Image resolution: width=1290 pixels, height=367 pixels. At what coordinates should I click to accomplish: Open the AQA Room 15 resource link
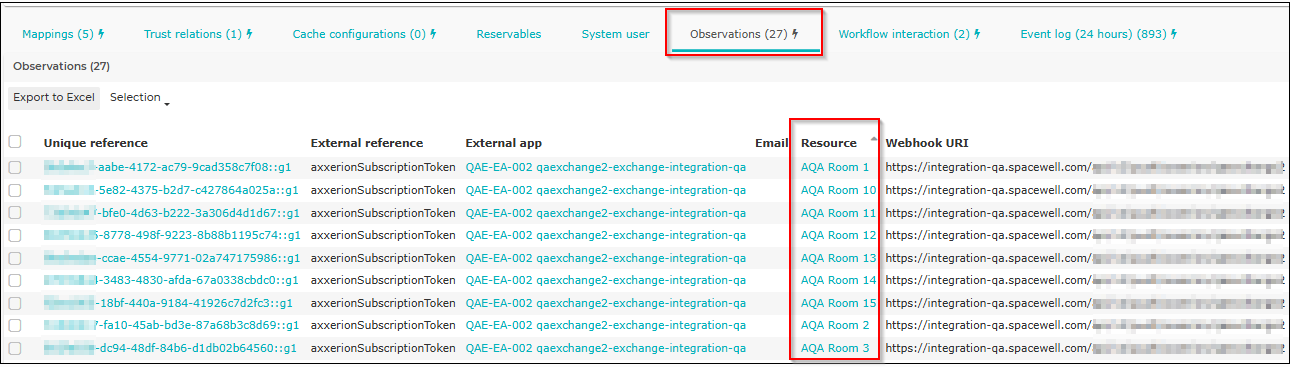pos(838,303)
